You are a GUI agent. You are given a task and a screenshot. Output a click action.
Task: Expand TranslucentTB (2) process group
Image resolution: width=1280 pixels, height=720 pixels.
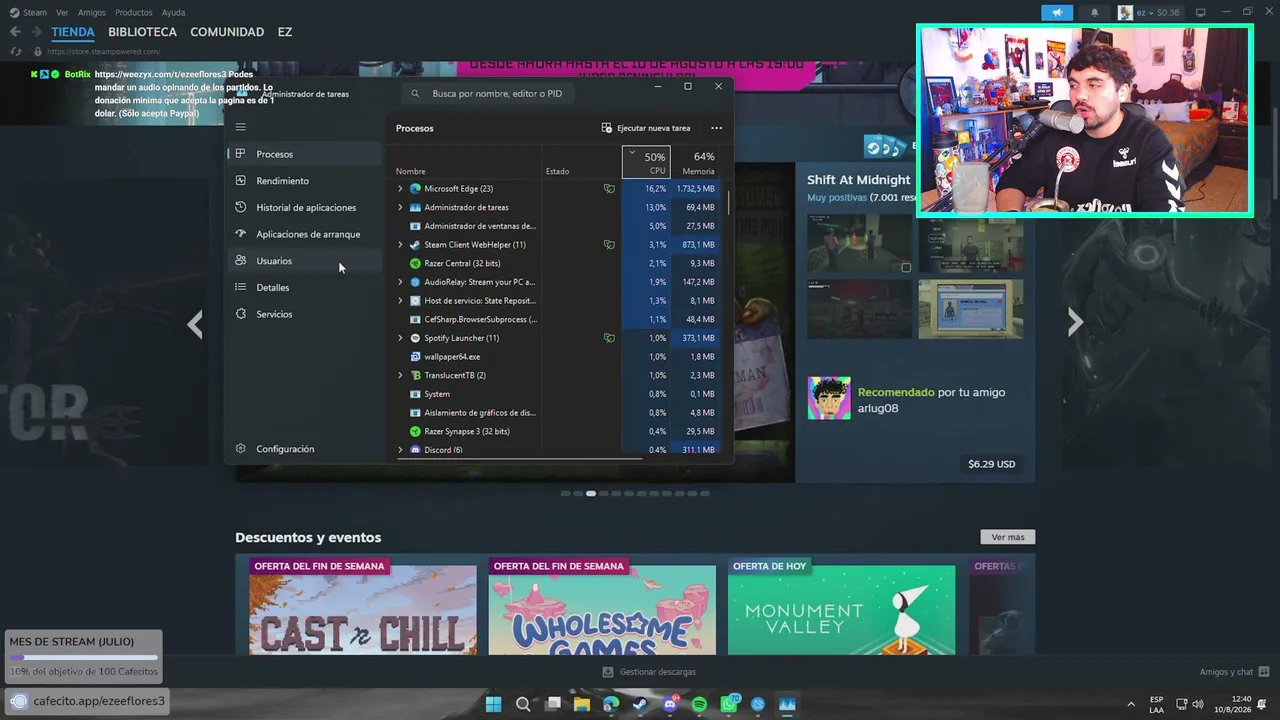[x=400, y=375]
